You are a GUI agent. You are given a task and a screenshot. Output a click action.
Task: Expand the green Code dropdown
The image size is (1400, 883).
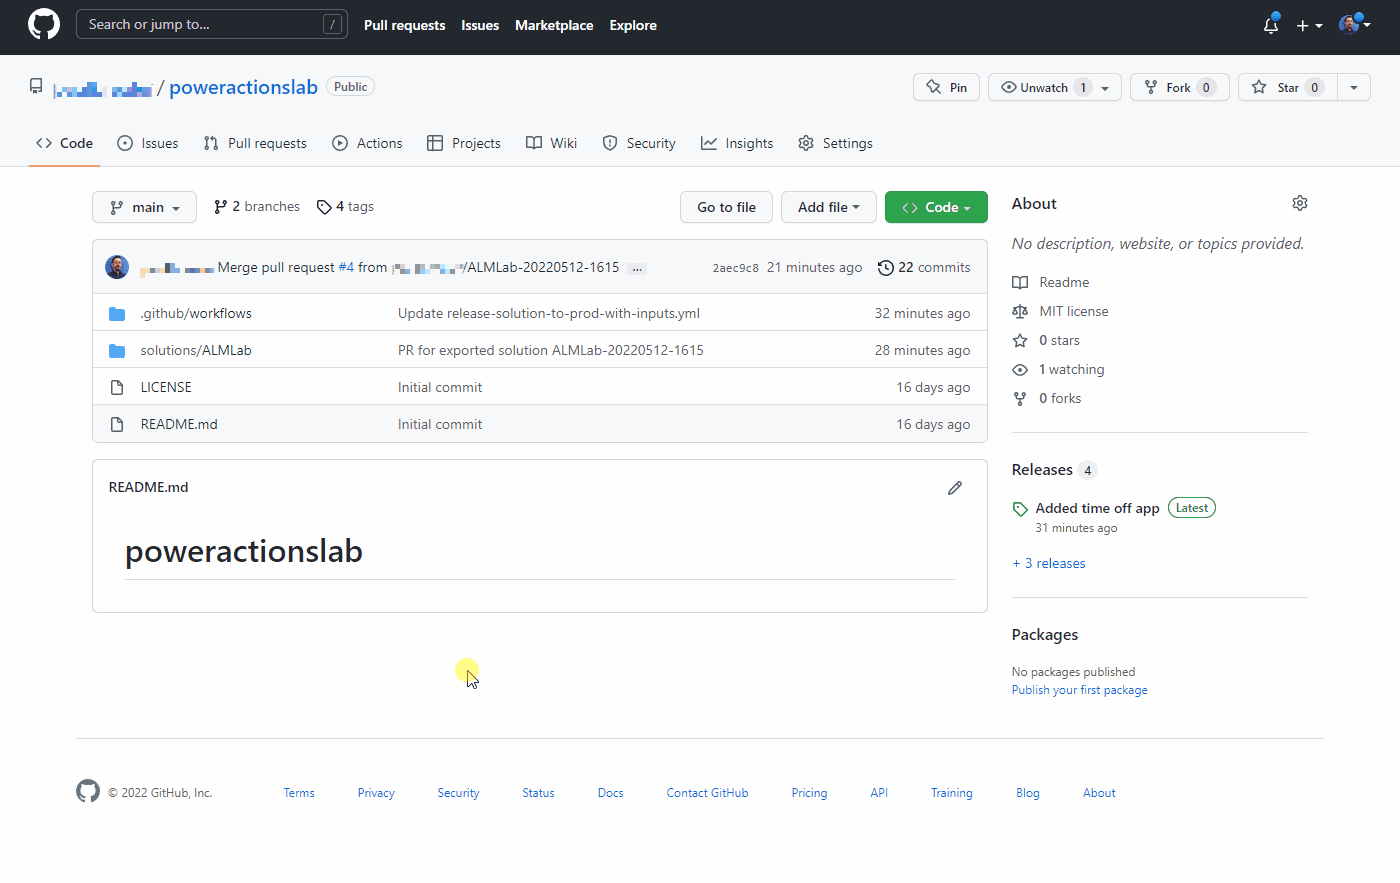pyautogui.click(x=936, y=206)
